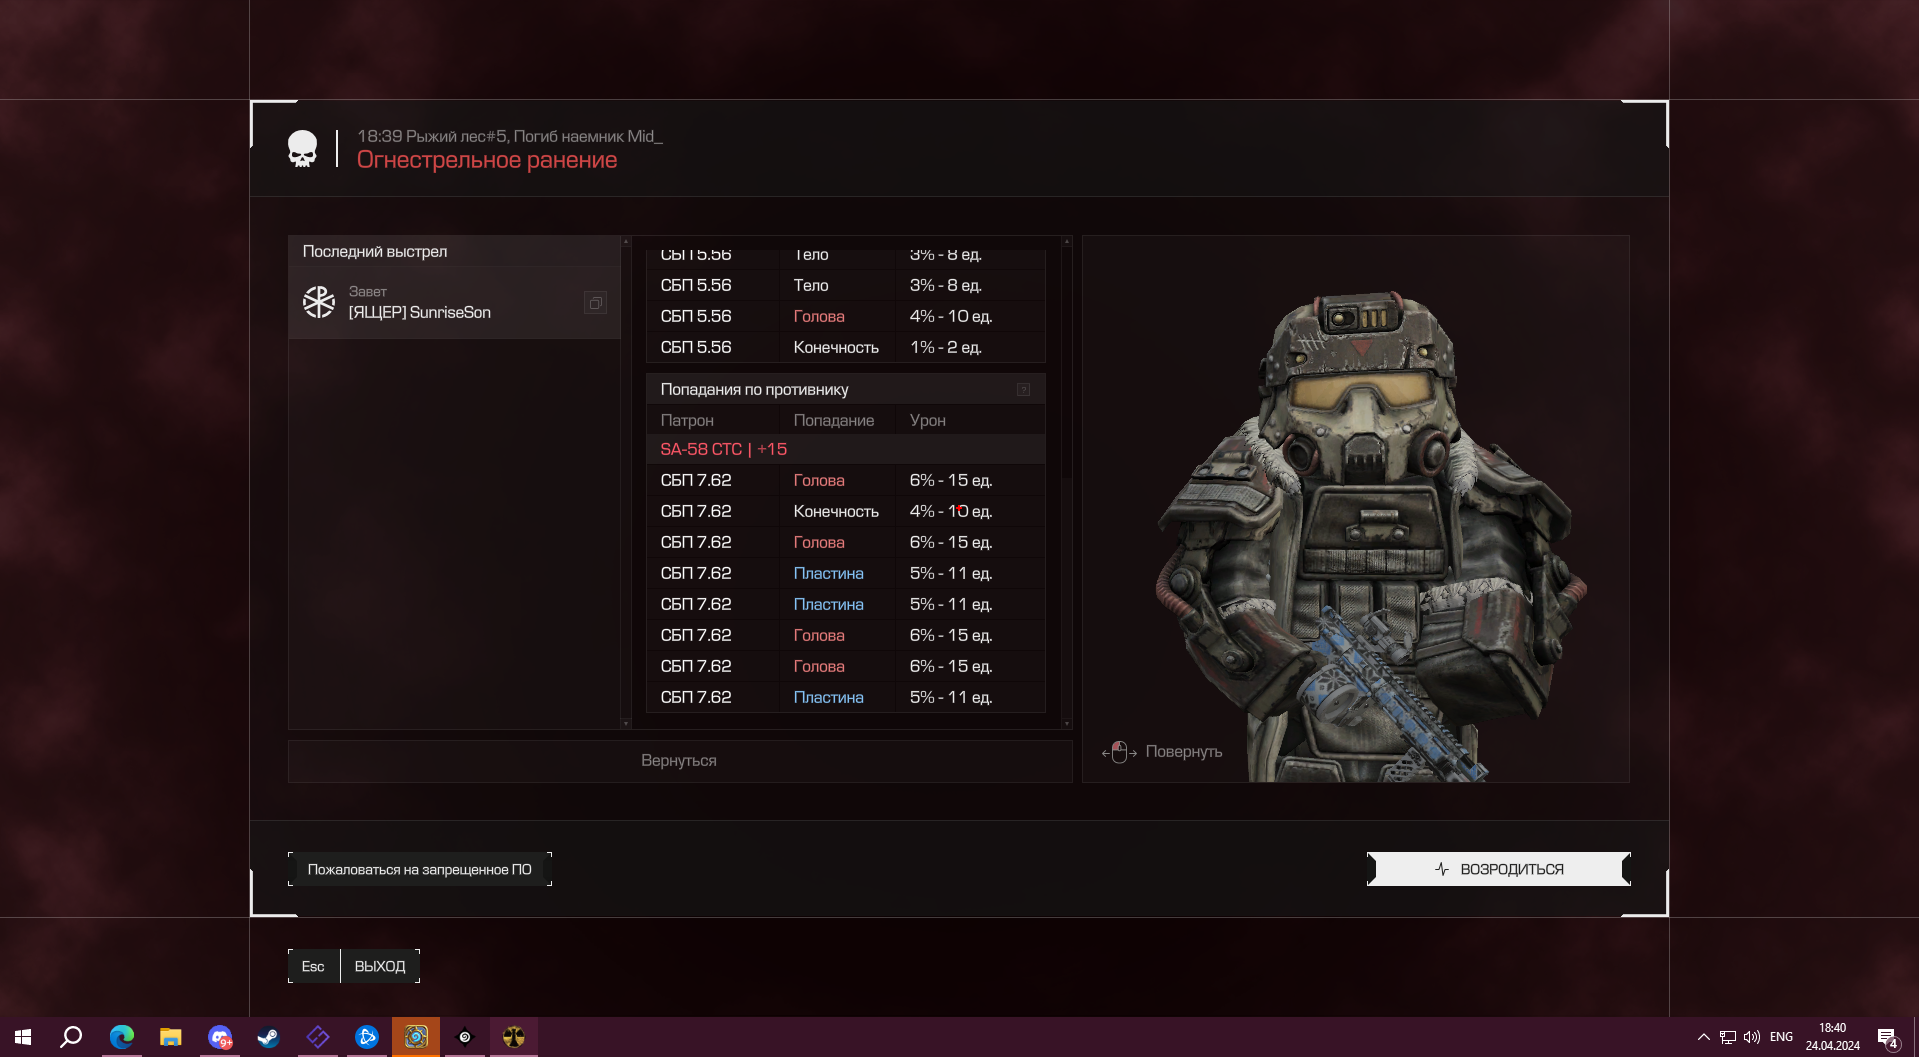Open Battle.net from the taskbar

pyautogui.click(x=367, y=1037)
